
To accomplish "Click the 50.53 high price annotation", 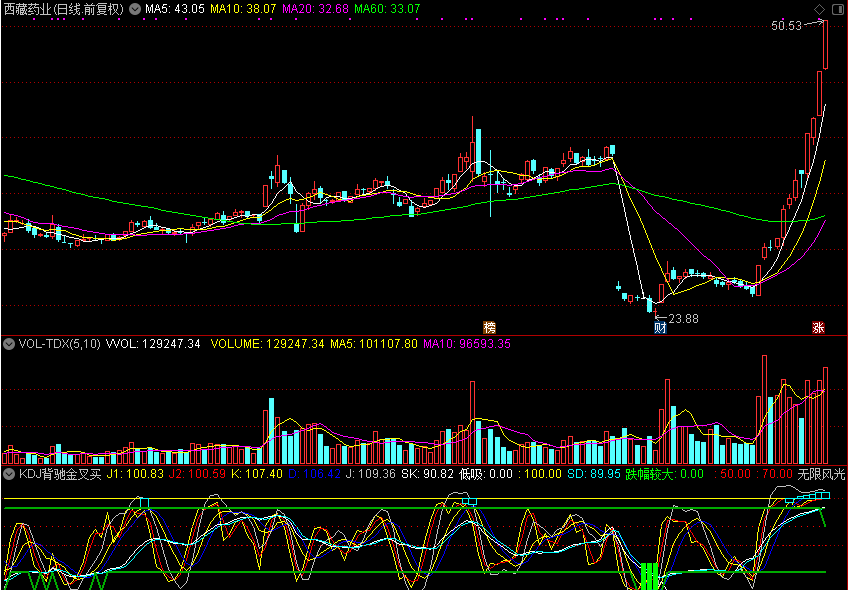I will pos(786,26).
